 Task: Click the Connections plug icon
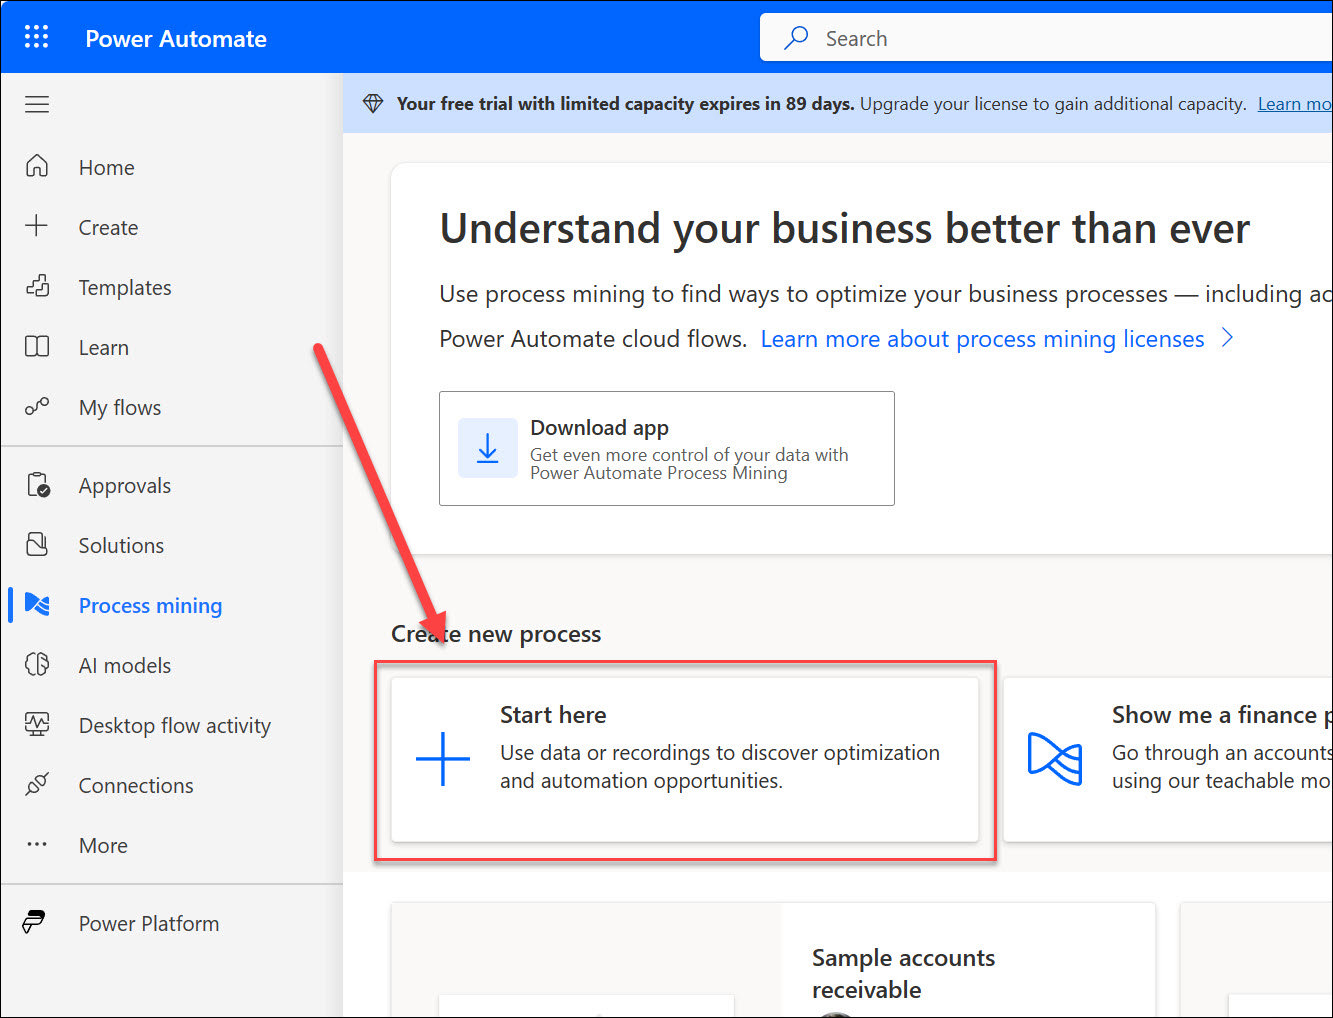click(37, 785)
